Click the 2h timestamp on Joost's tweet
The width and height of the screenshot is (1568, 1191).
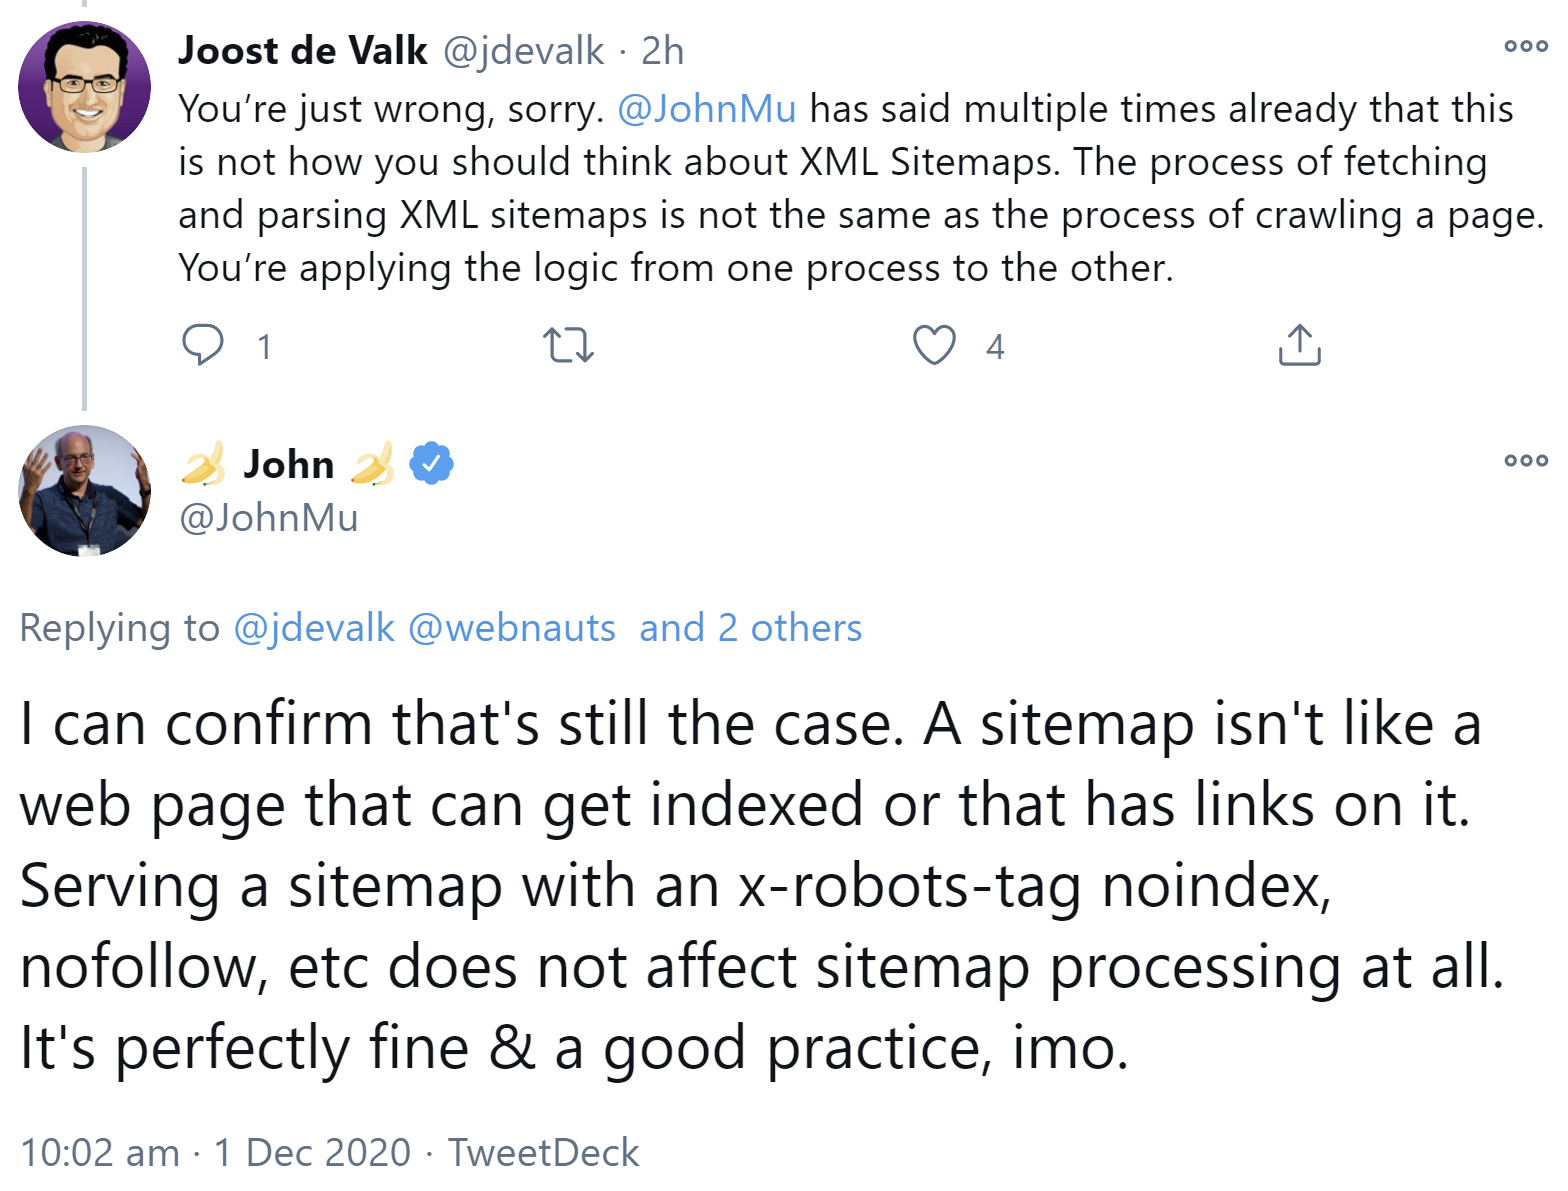tap(662, 51)
